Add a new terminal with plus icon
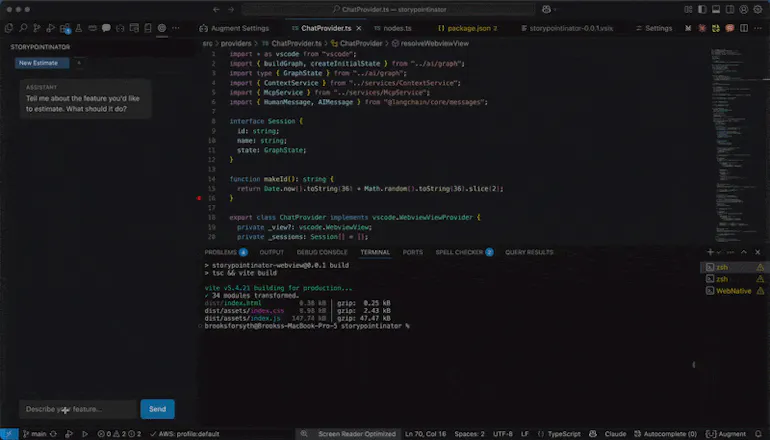The image size is (770, 440). [710, 252]
